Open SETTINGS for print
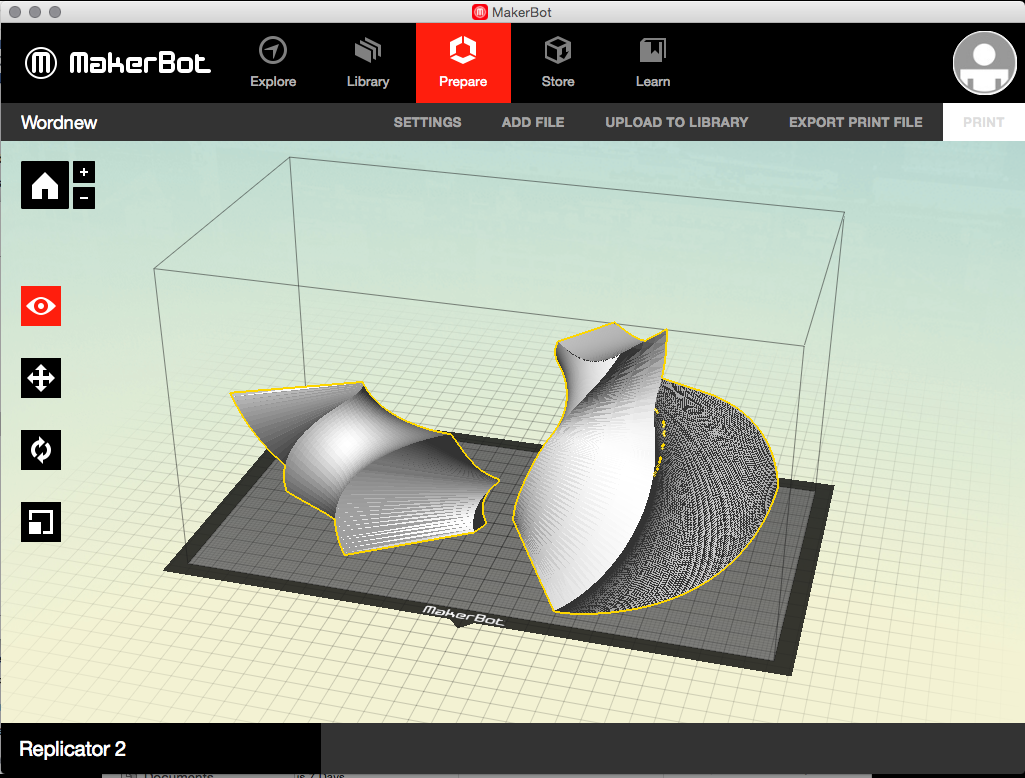The image size is (1025, 778). (428, 122)
